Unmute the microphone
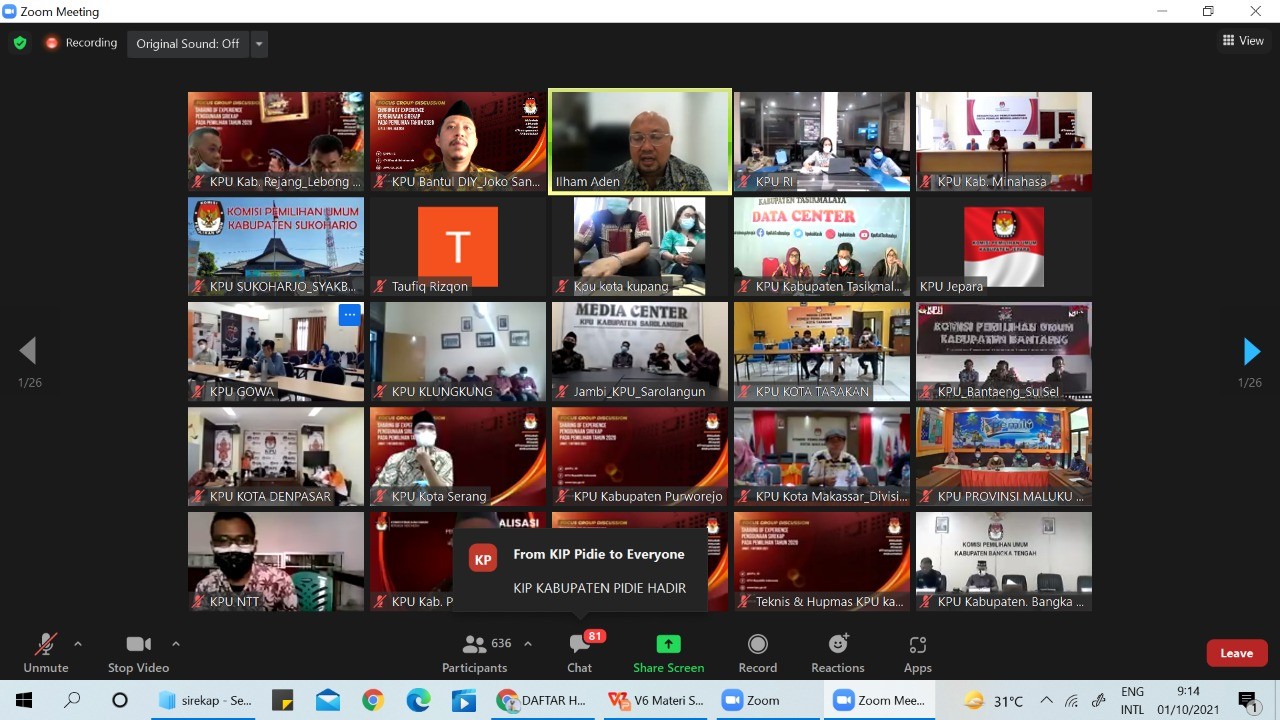This screenshot has width=1280, height=720. pyautogui.click(x=45, y=653)
